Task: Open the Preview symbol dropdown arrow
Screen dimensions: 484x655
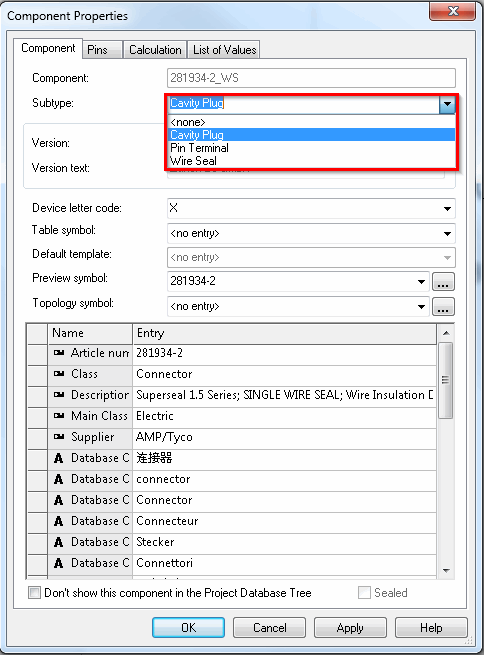Action: (421, 282)
